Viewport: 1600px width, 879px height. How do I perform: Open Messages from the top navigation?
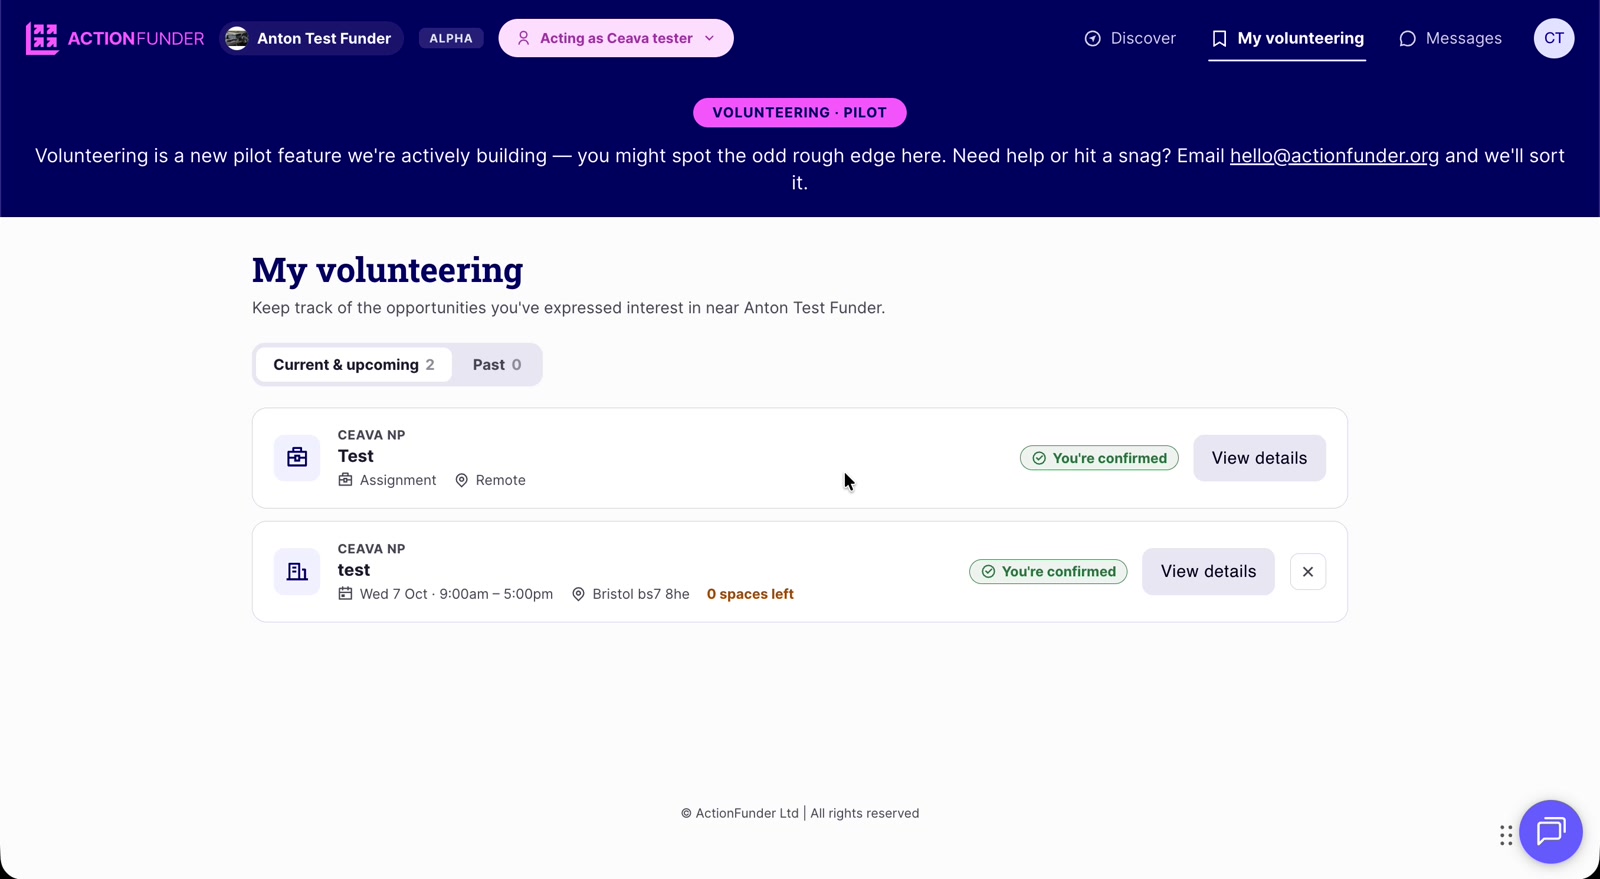tap(1450, 38)
